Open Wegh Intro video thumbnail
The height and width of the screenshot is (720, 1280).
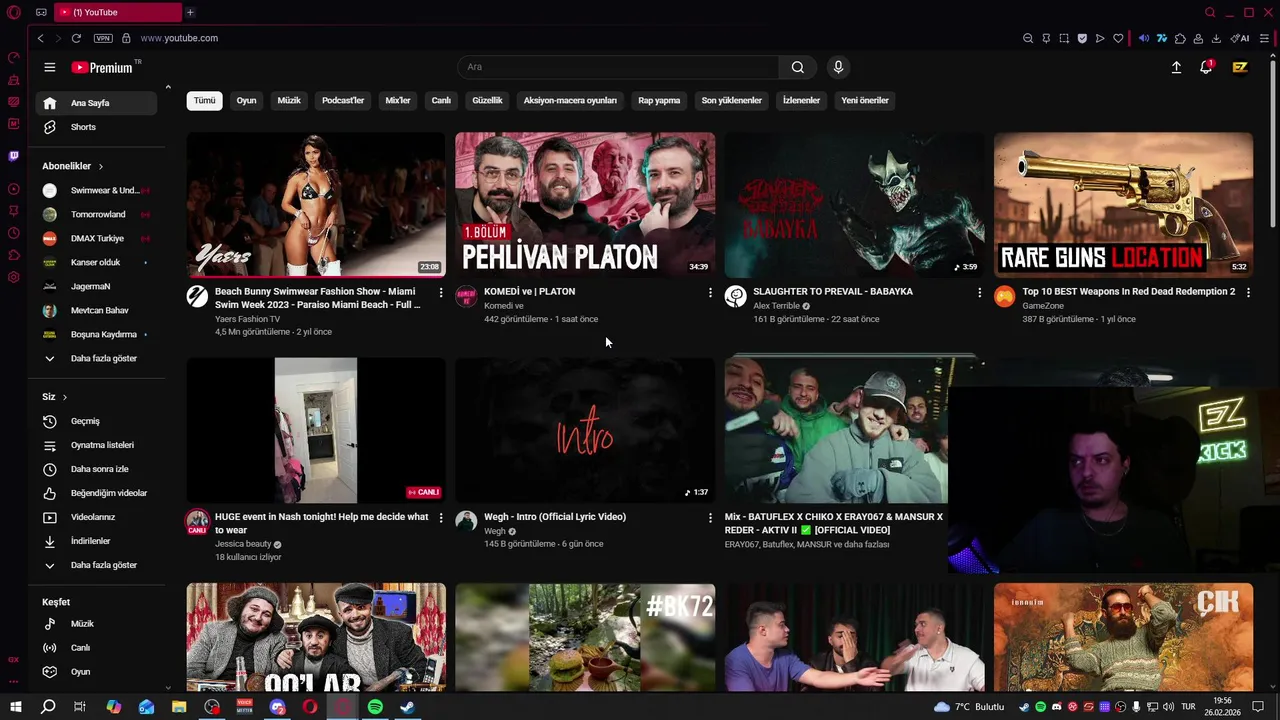coord(585,430)
